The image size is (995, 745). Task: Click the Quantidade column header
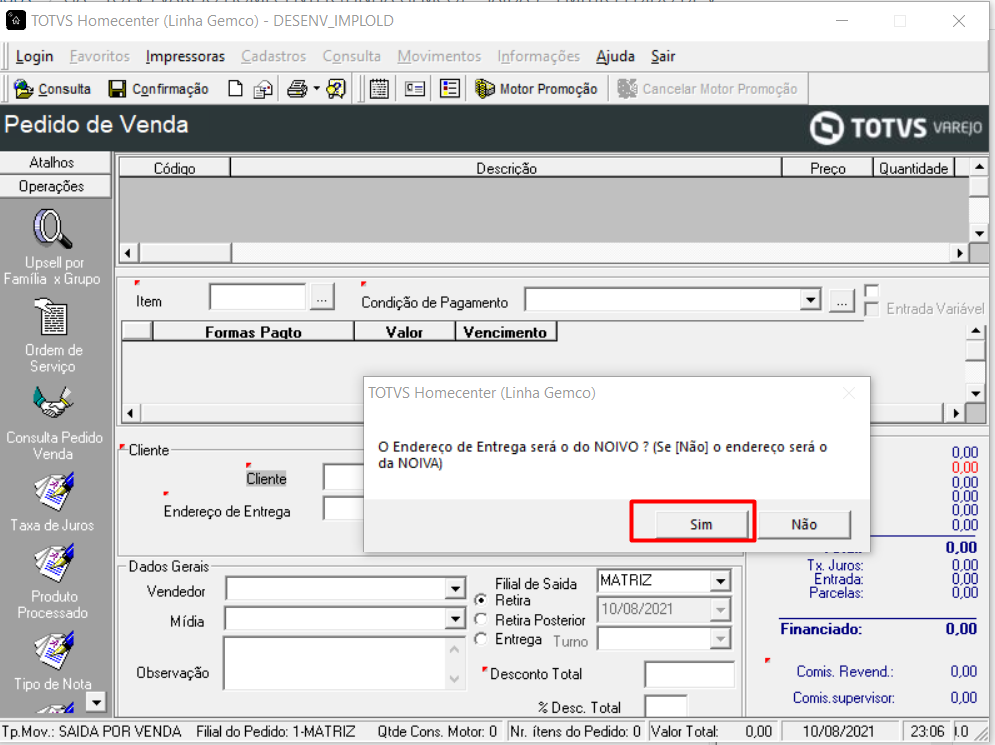914,168
